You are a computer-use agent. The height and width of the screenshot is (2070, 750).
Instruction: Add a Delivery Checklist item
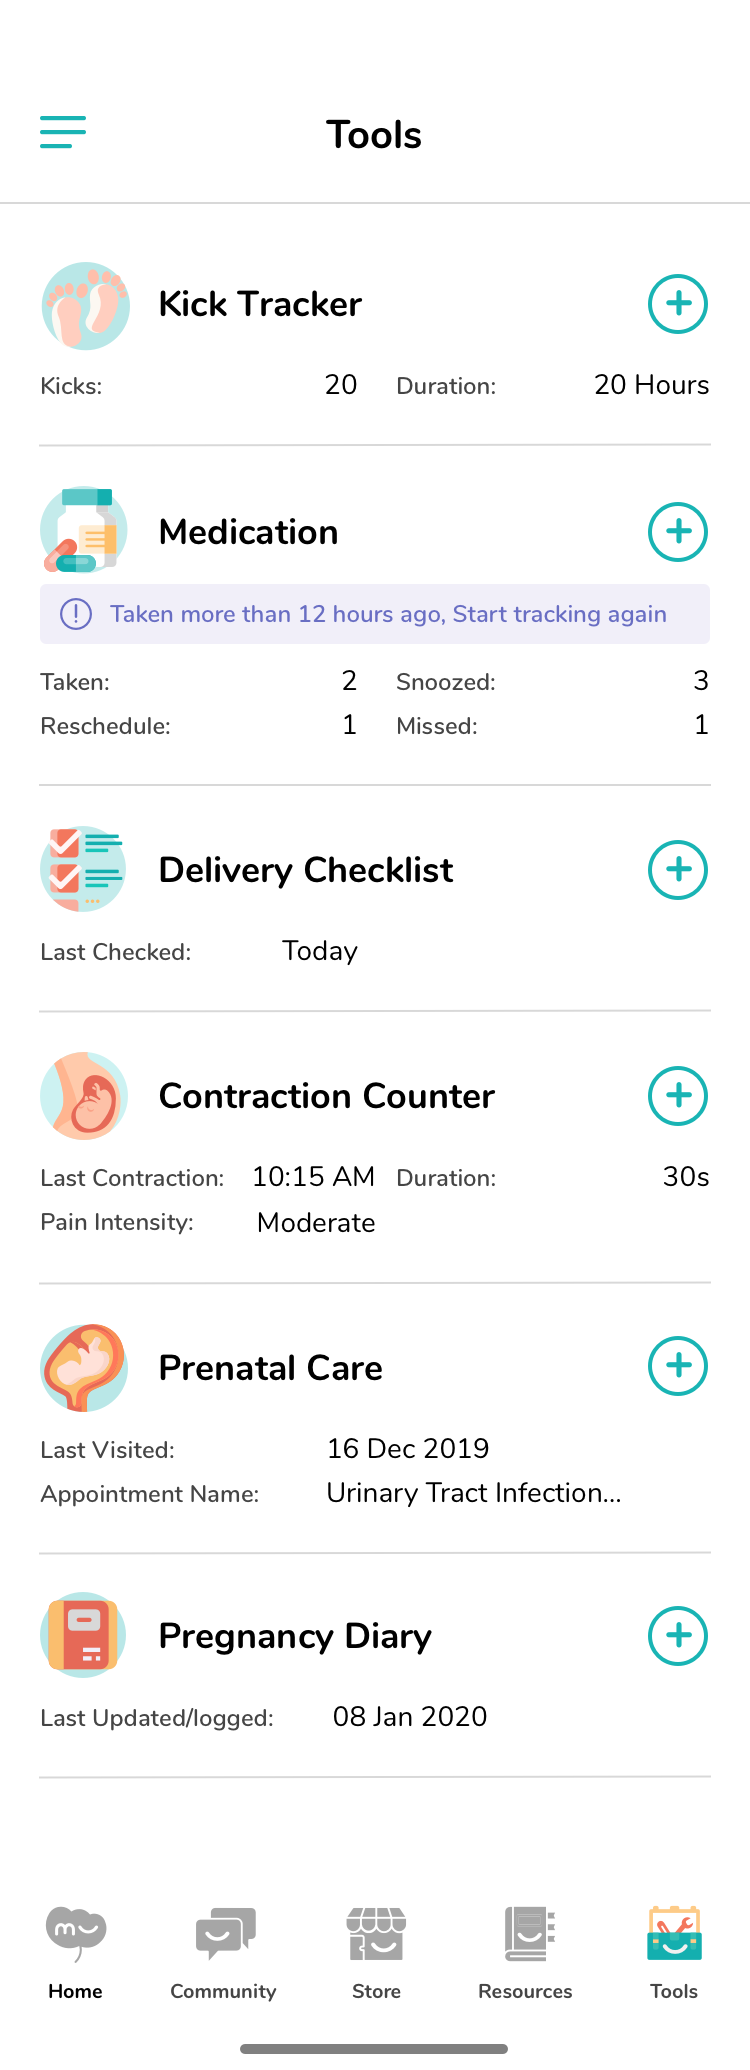point(678,870)
